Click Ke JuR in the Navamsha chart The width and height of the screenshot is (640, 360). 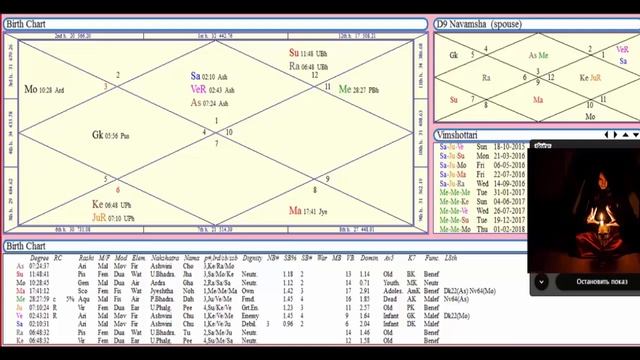[x=590, y=78]
